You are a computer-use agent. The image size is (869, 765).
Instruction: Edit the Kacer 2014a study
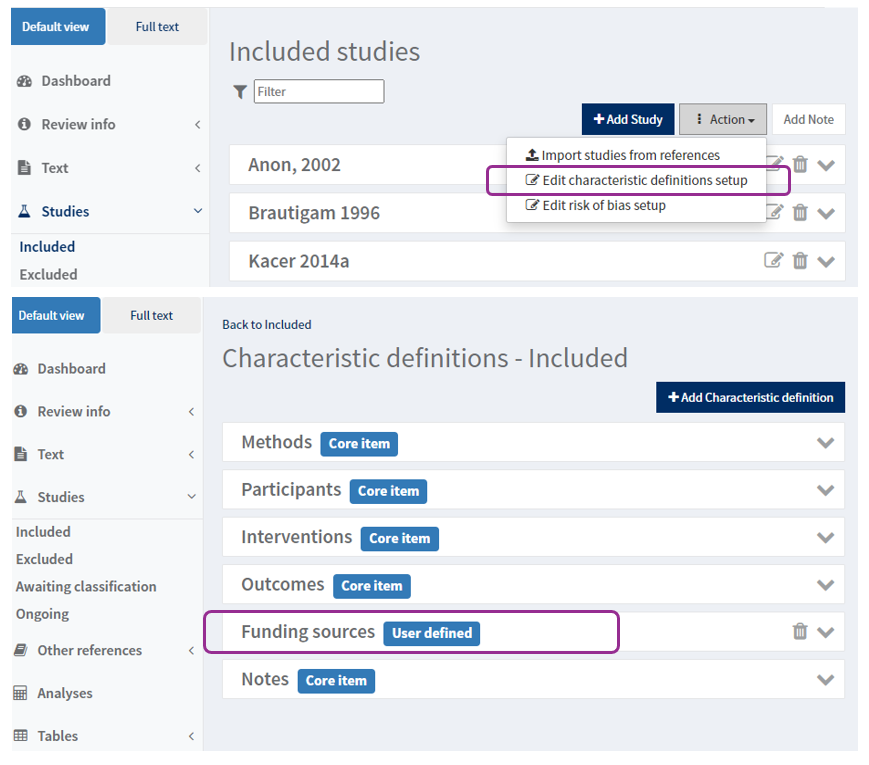coord(773,260)
